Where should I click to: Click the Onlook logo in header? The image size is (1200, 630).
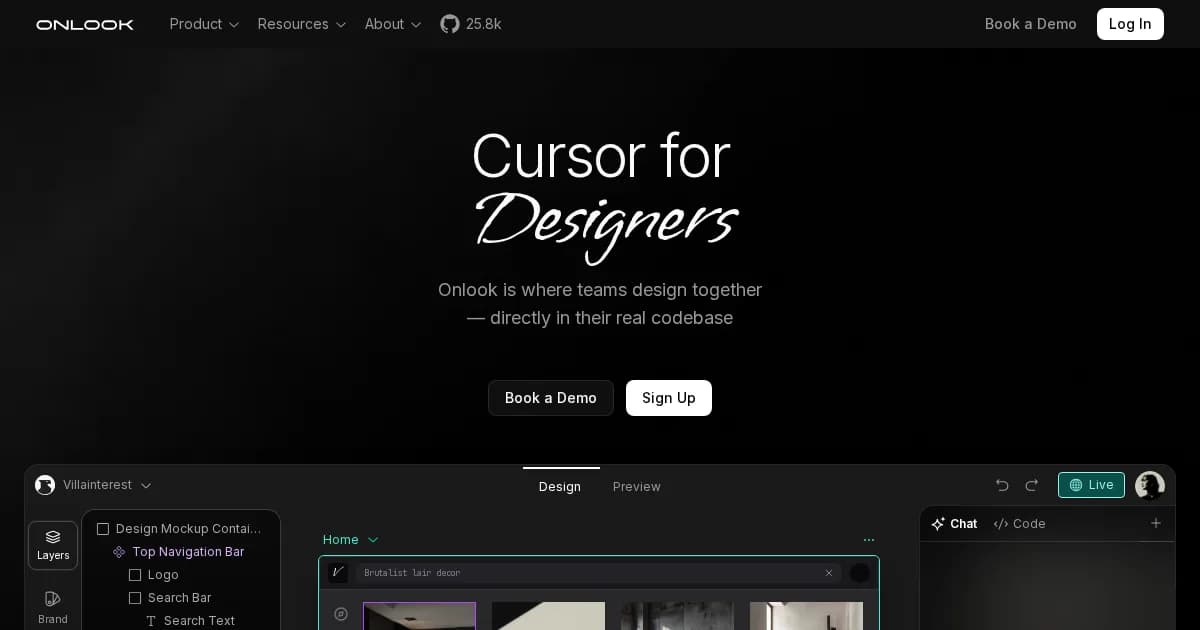pyautogui.click(x=85, y=24)
